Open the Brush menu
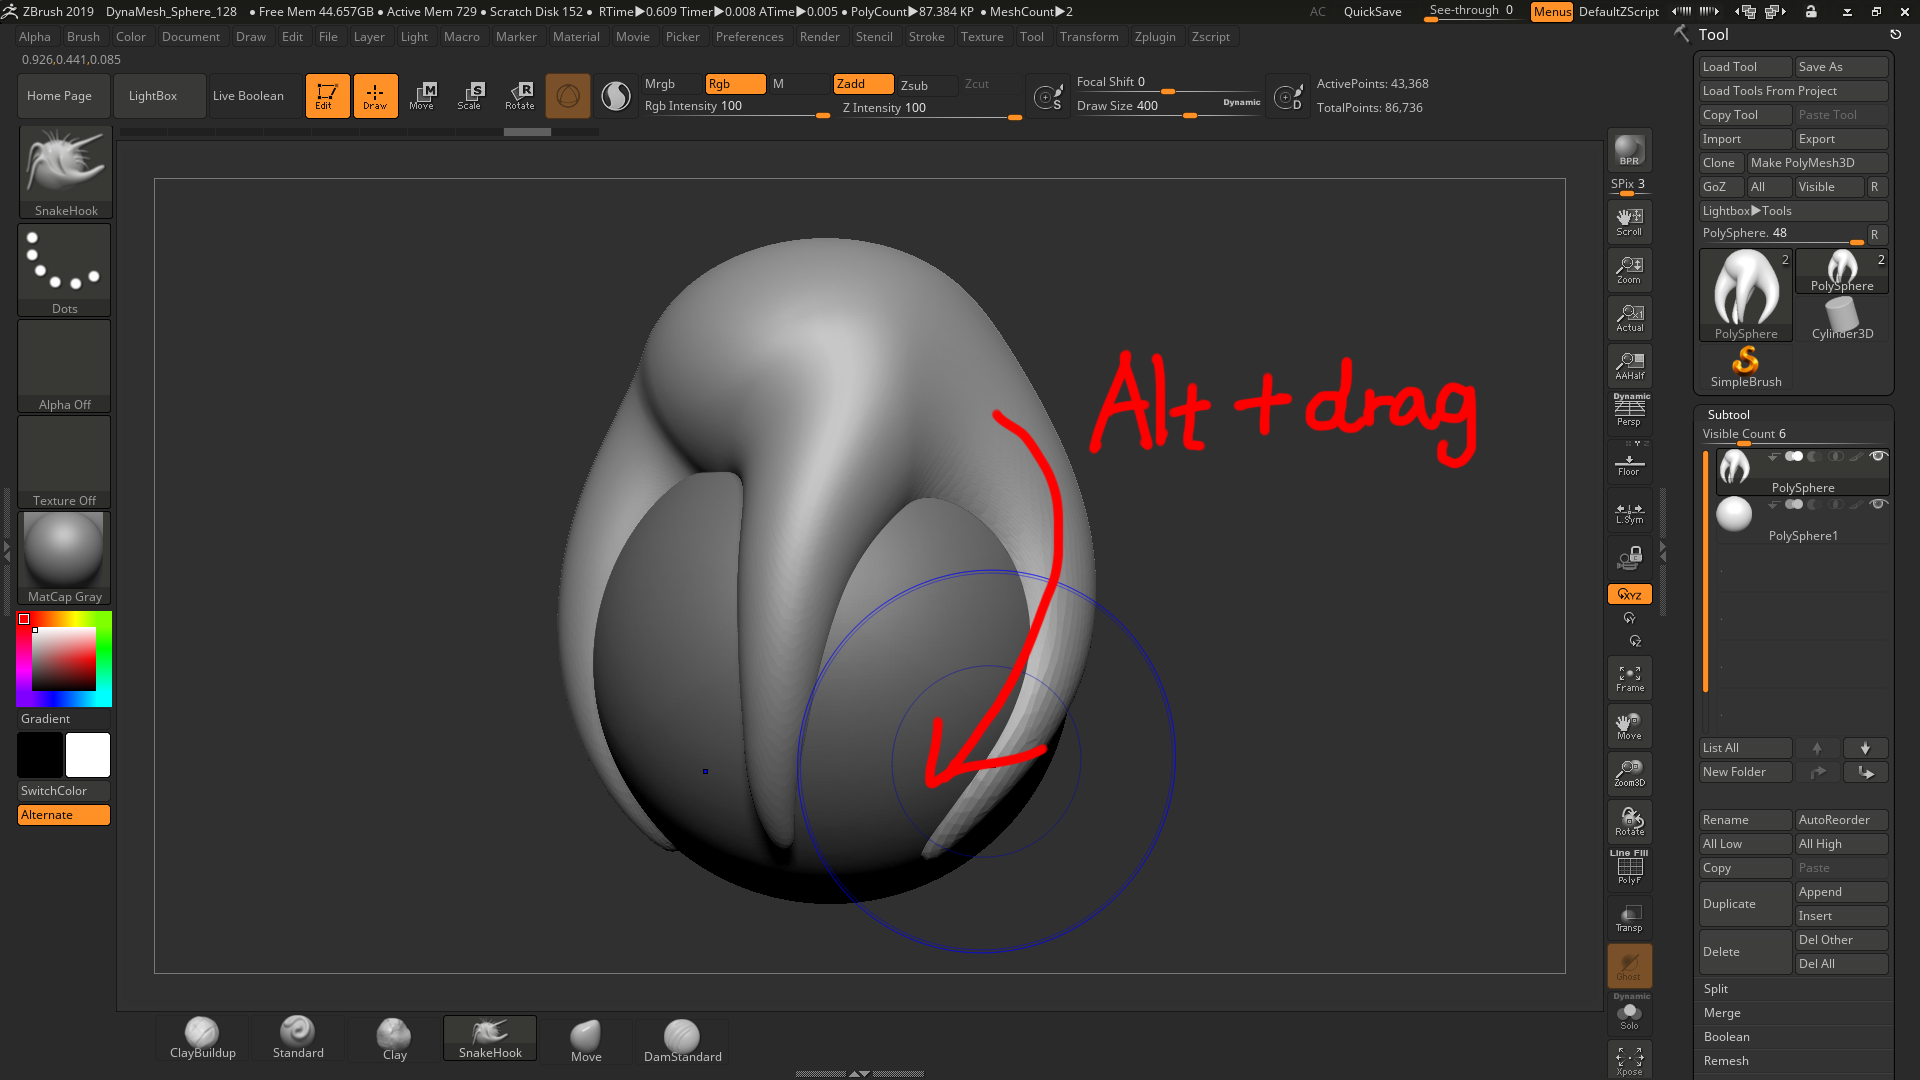 [83, 37]
